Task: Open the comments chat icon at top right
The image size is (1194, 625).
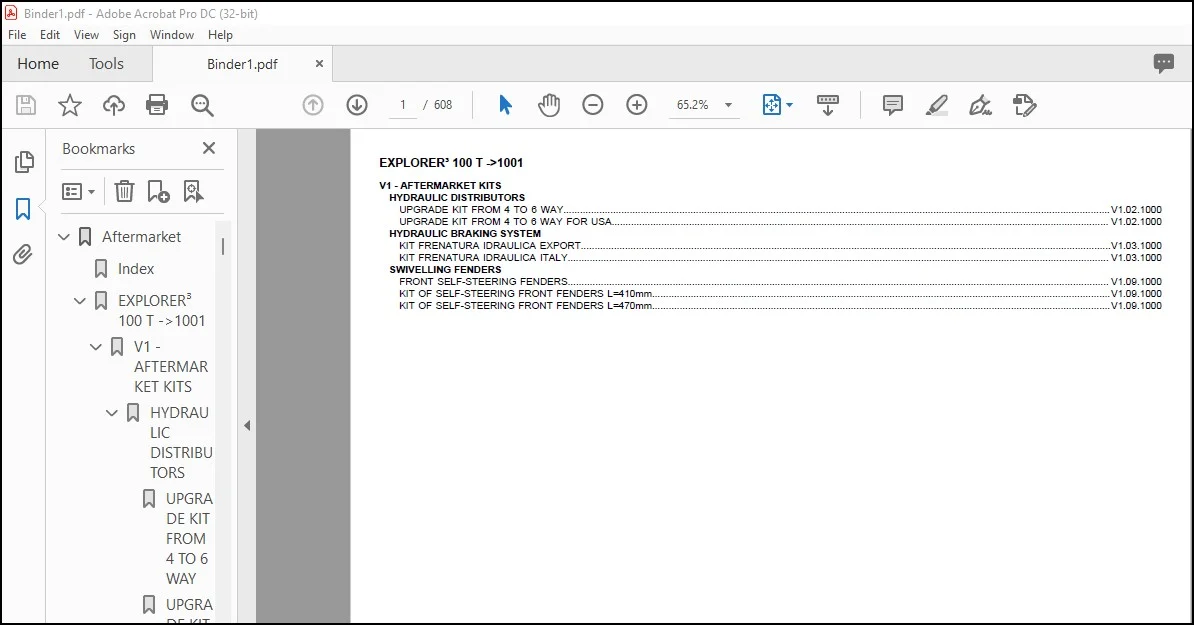Action: tap(1164, 63)
